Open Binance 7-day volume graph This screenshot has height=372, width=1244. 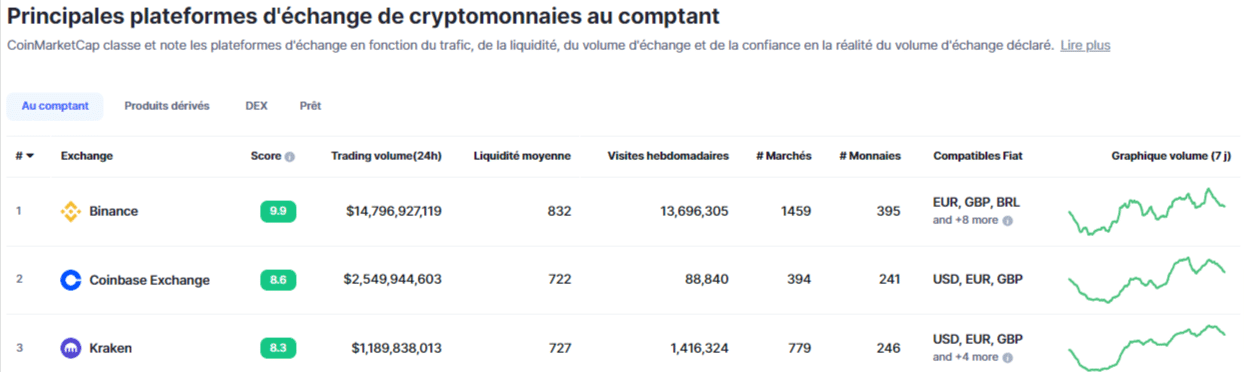click(x=1147, y=211)
